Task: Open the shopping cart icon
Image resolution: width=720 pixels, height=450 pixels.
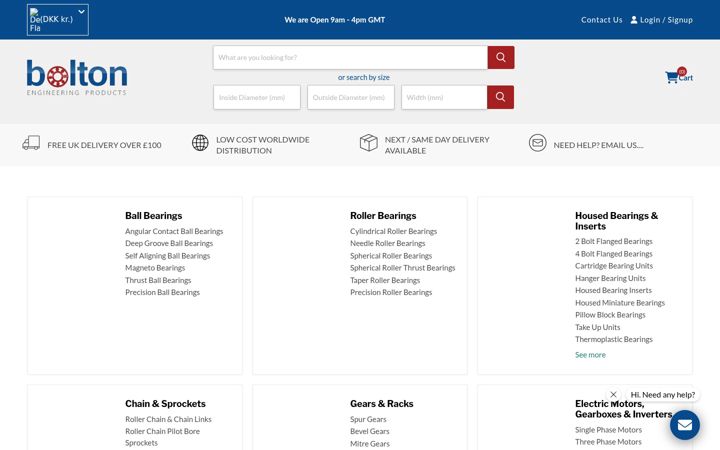Action: pyautogui.click(x=672, y=77)
